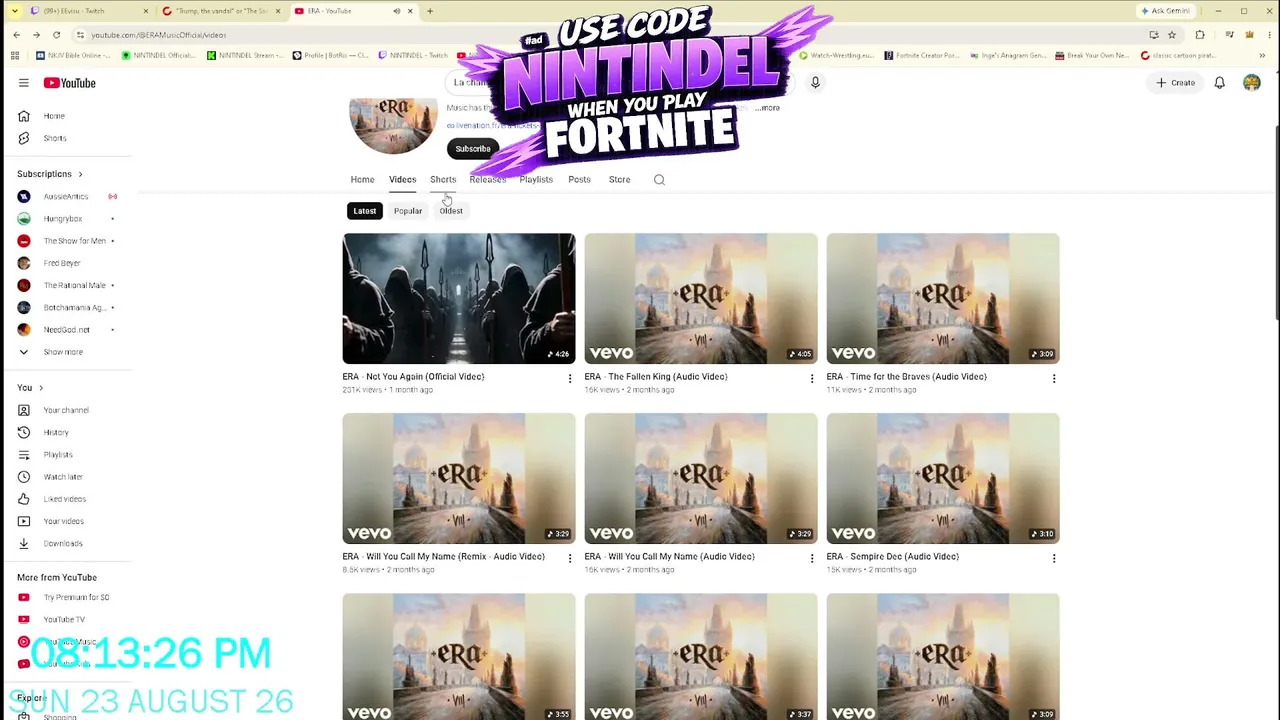Open the YouTube hamburger guide menu
1280x720 pixels.
[x=24, y=83]
